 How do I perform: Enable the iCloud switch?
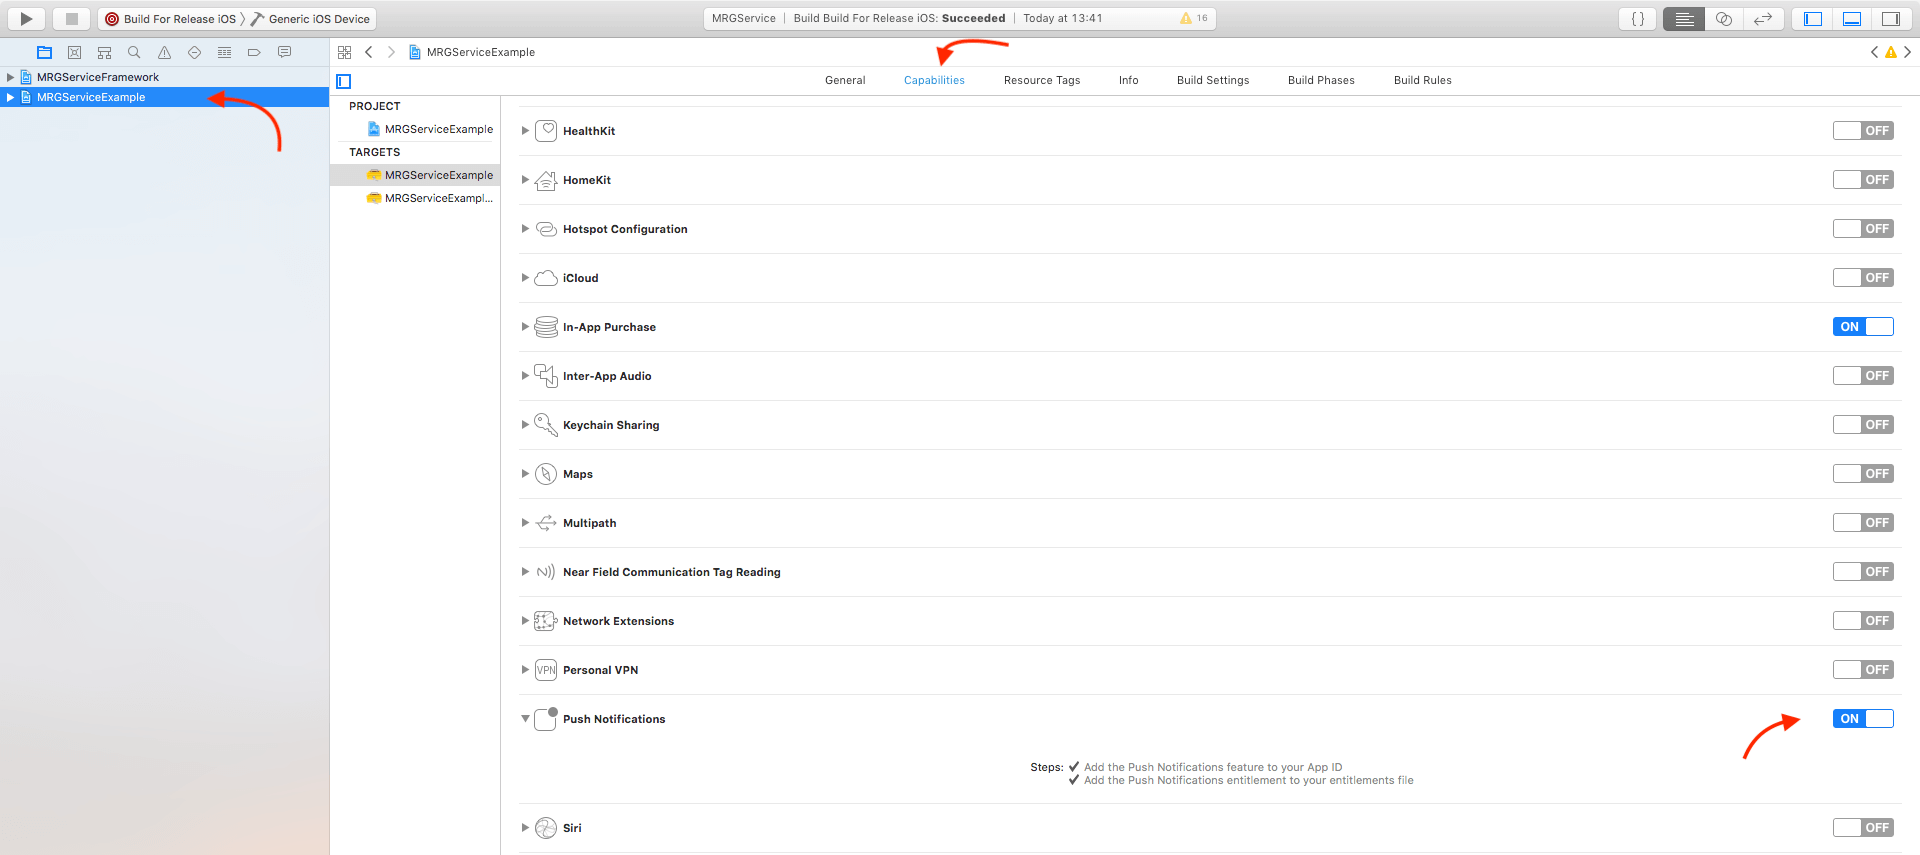coord(1862,277)
